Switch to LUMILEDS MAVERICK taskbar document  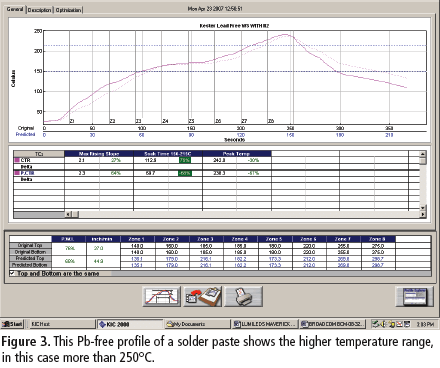coord(265,324)
